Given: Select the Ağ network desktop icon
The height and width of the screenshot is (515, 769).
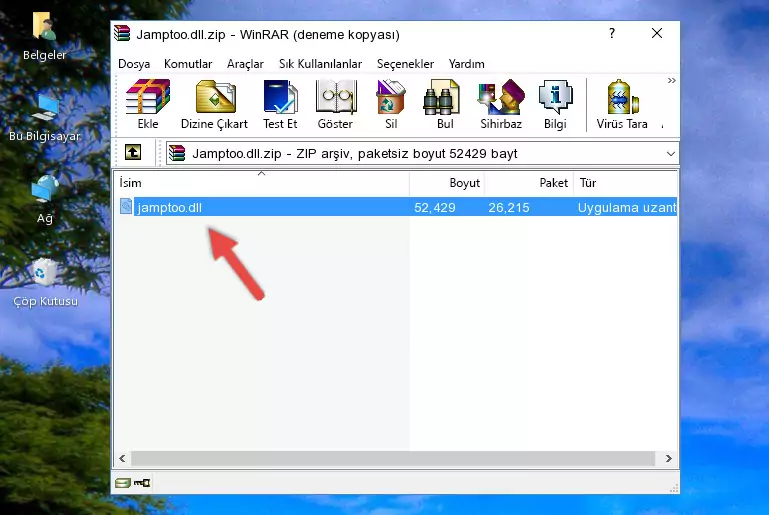Looking at the screenshot, I should pos(45,200).
